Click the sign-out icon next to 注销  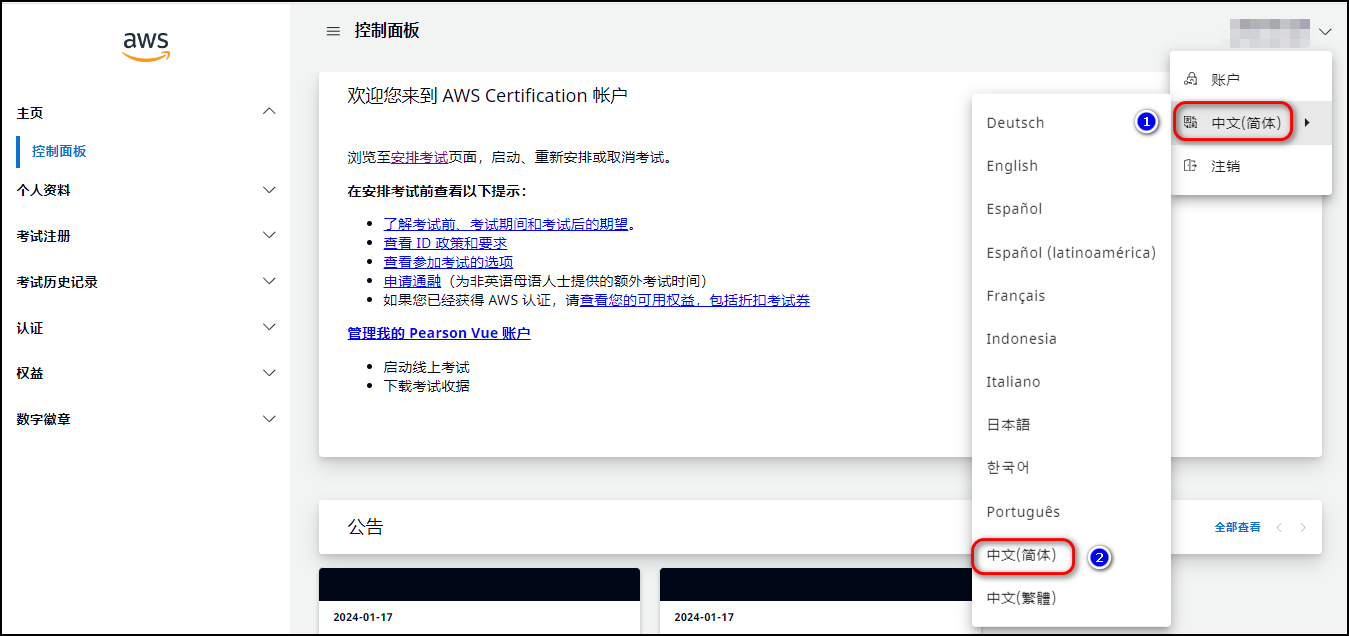pyautogui.click(x=1190, y=166)
